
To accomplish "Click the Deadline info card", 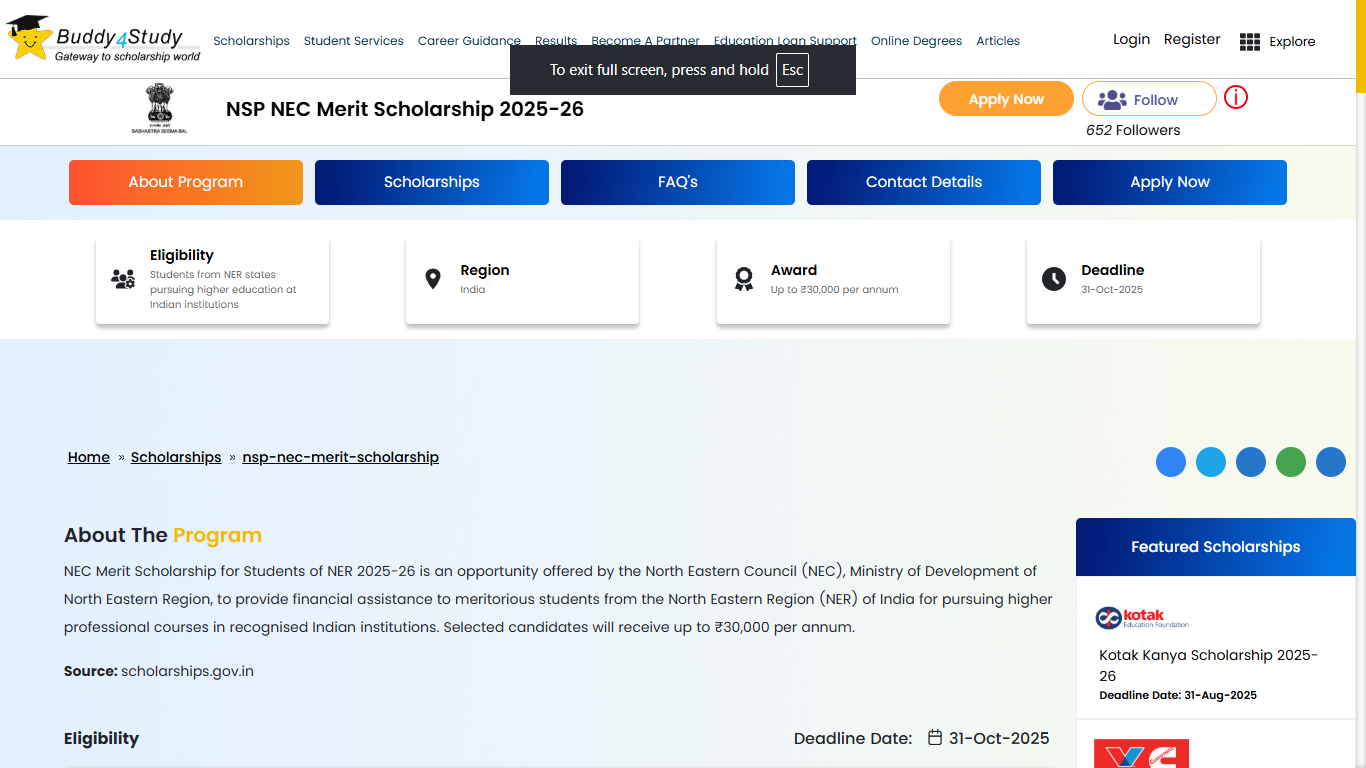I will pyautogui.click(x=1143, y=280).
